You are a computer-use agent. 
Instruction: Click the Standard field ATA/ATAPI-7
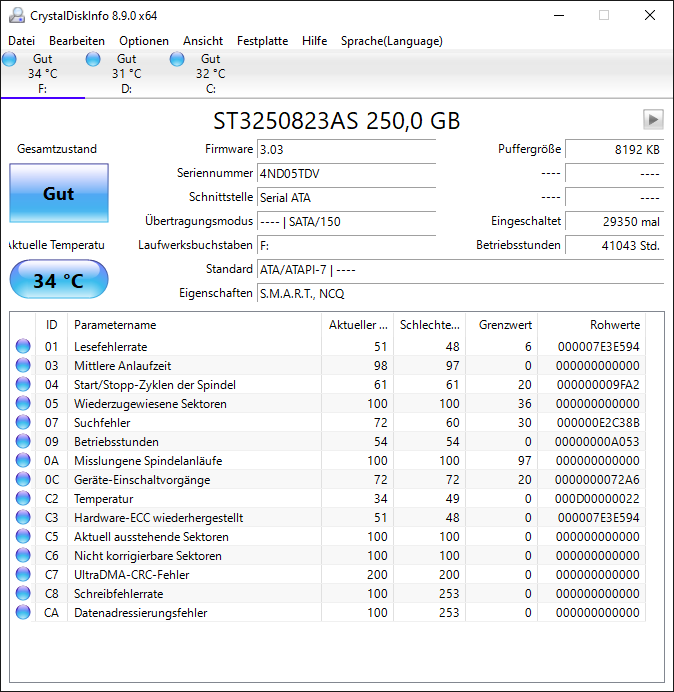pos(460,269)
